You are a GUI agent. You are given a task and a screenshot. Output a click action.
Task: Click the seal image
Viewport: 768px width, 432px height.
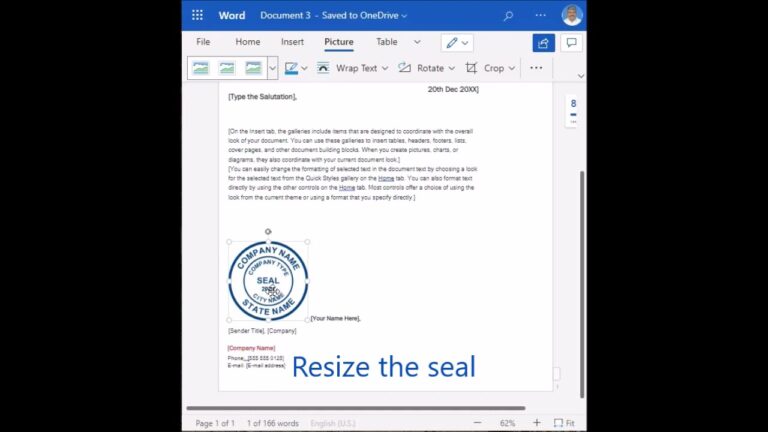268,281
